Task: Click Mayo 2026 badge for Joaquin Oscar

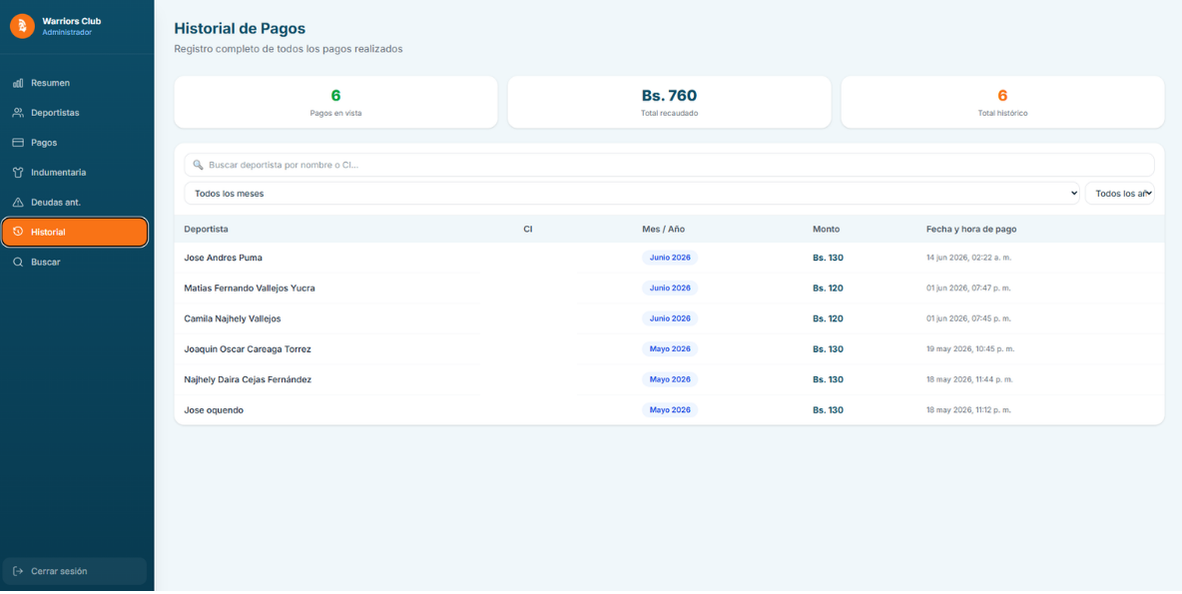Action: [x=670, y=349]
